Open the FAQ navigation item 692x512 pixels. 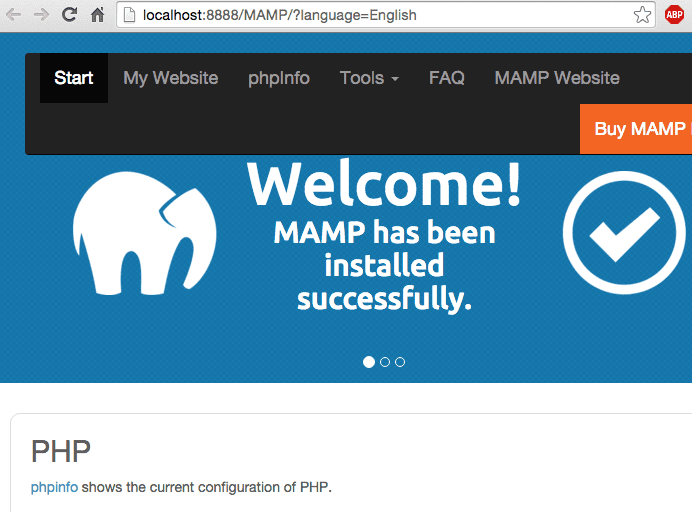pyautogui.click(x=447, y=78)
